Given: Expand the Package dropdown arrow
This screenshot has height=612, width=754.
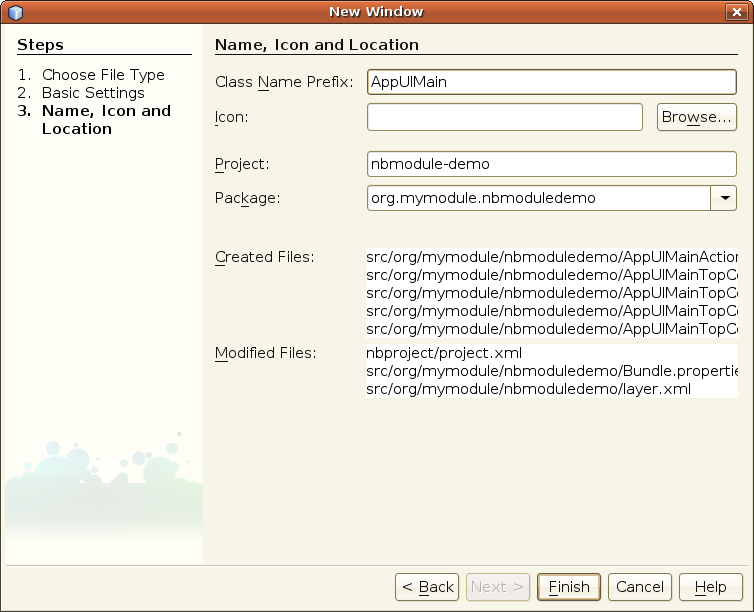Looking at the screenshot, I should (724, 198).
